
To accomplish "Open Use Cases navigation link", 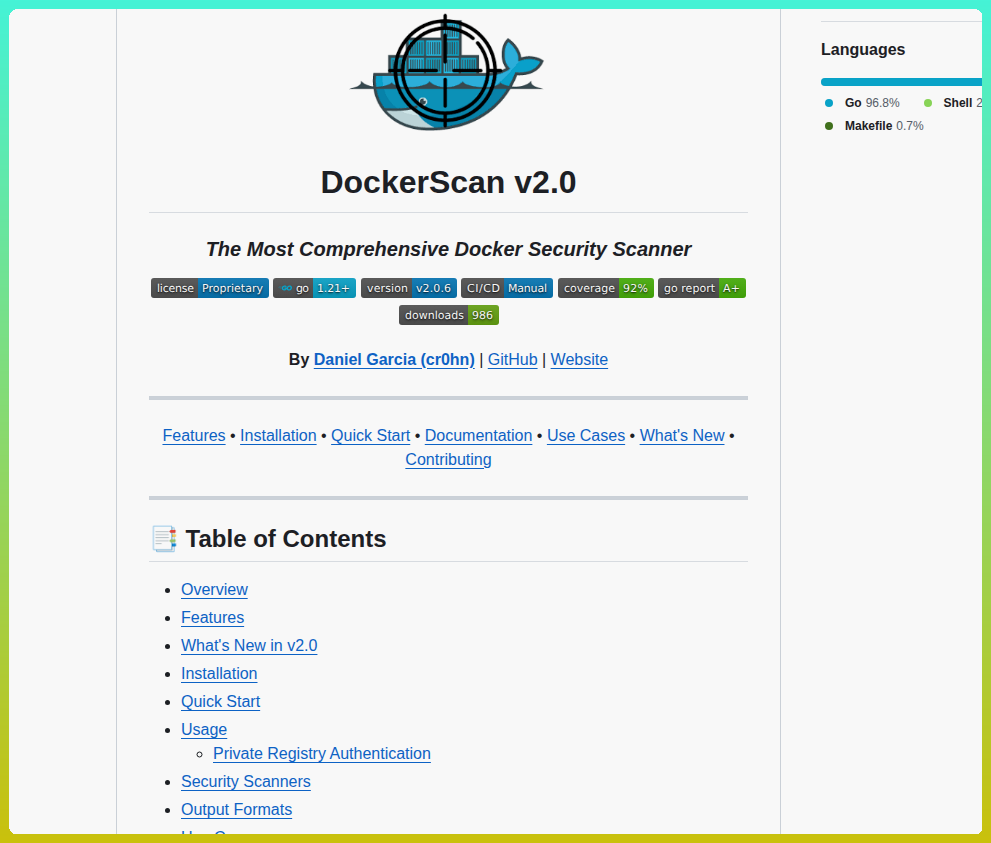I will click(586, 435).
